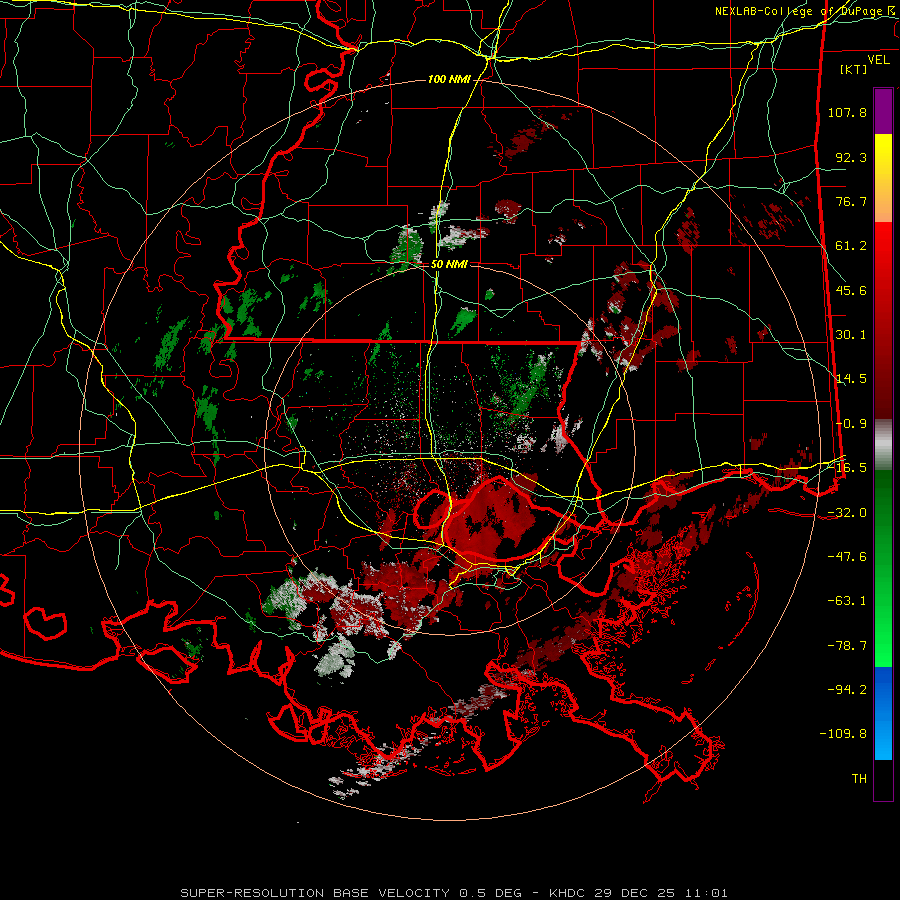Select the 61.2 velocity scale value
This screenshot has width=900, height=900.
pyautogui.click(x=851, y=246)
